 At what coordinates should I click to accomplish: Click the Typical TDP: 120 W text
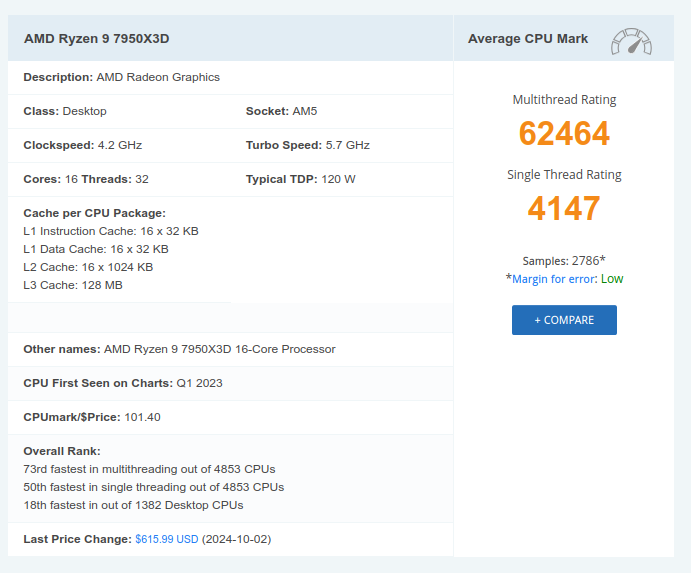click(x=301, y=179)
